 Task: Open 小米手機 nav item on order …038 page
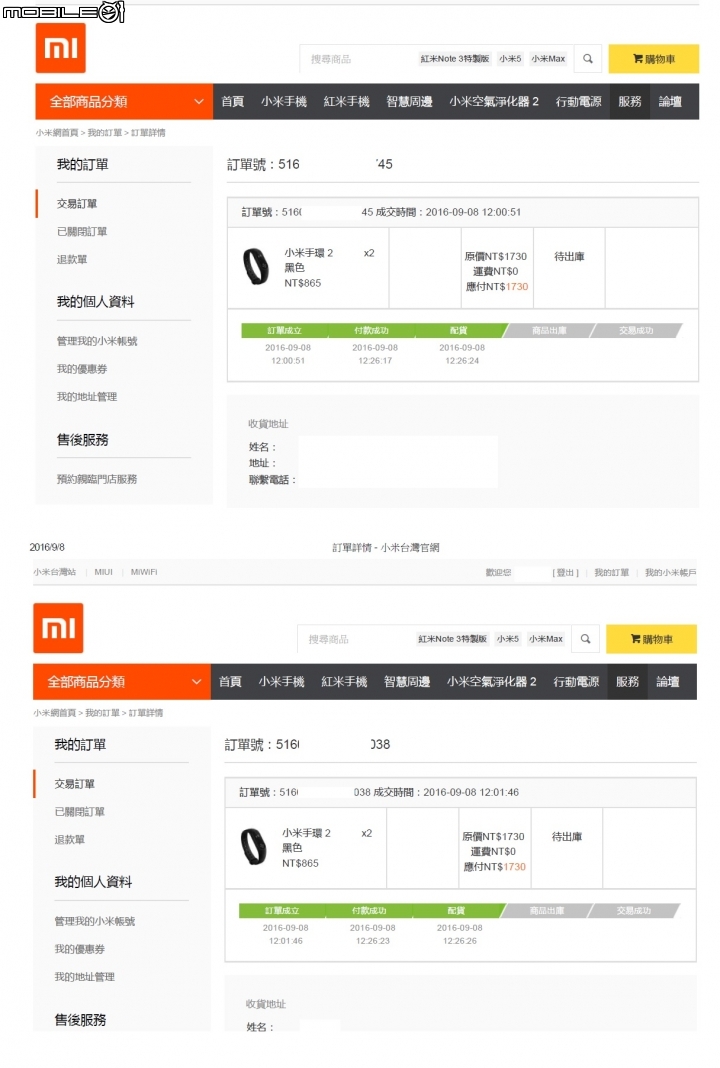click(x=281, y=682)
